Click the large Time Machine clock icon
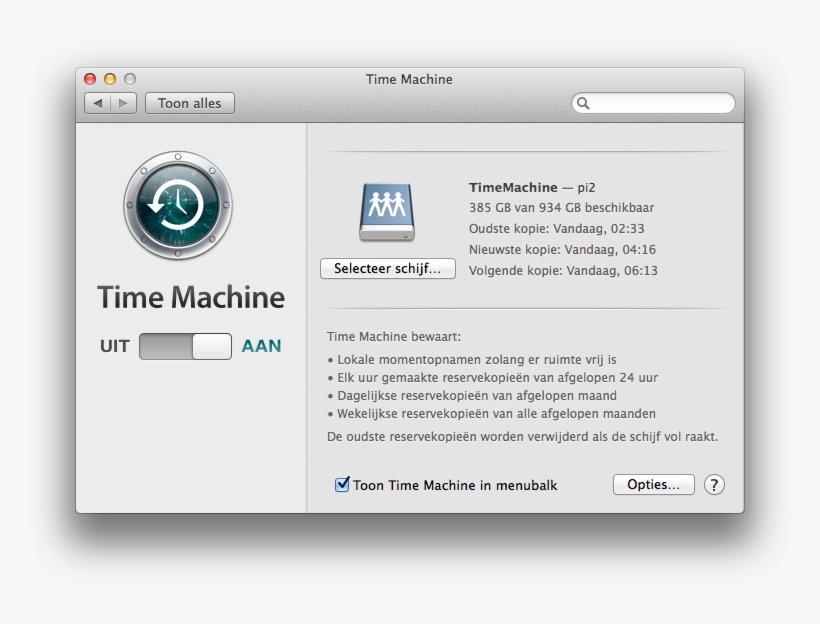The image size is (820, 624). (178, 206)
